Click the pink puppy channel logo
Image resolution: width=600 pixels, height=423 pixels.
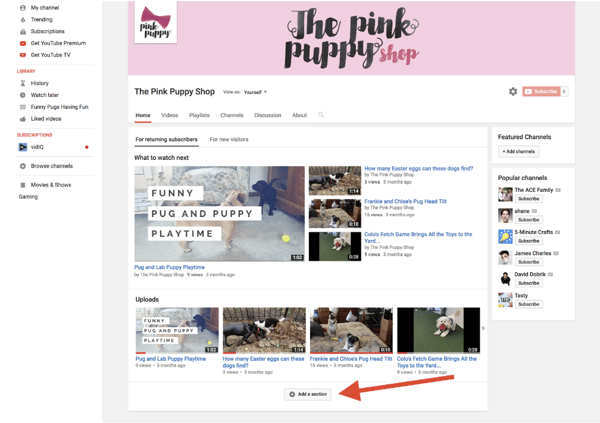click(x=156, y=22)
